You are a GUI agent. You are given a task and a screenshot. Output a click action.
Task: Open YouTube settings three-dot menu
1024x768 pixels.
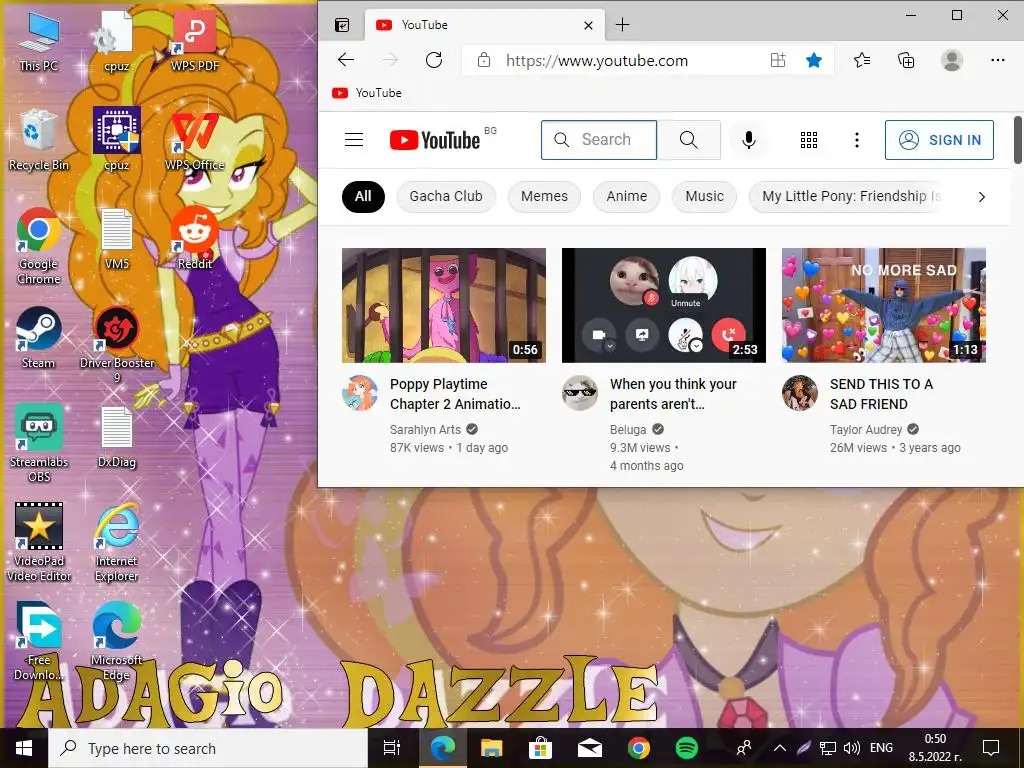[857, 140]
